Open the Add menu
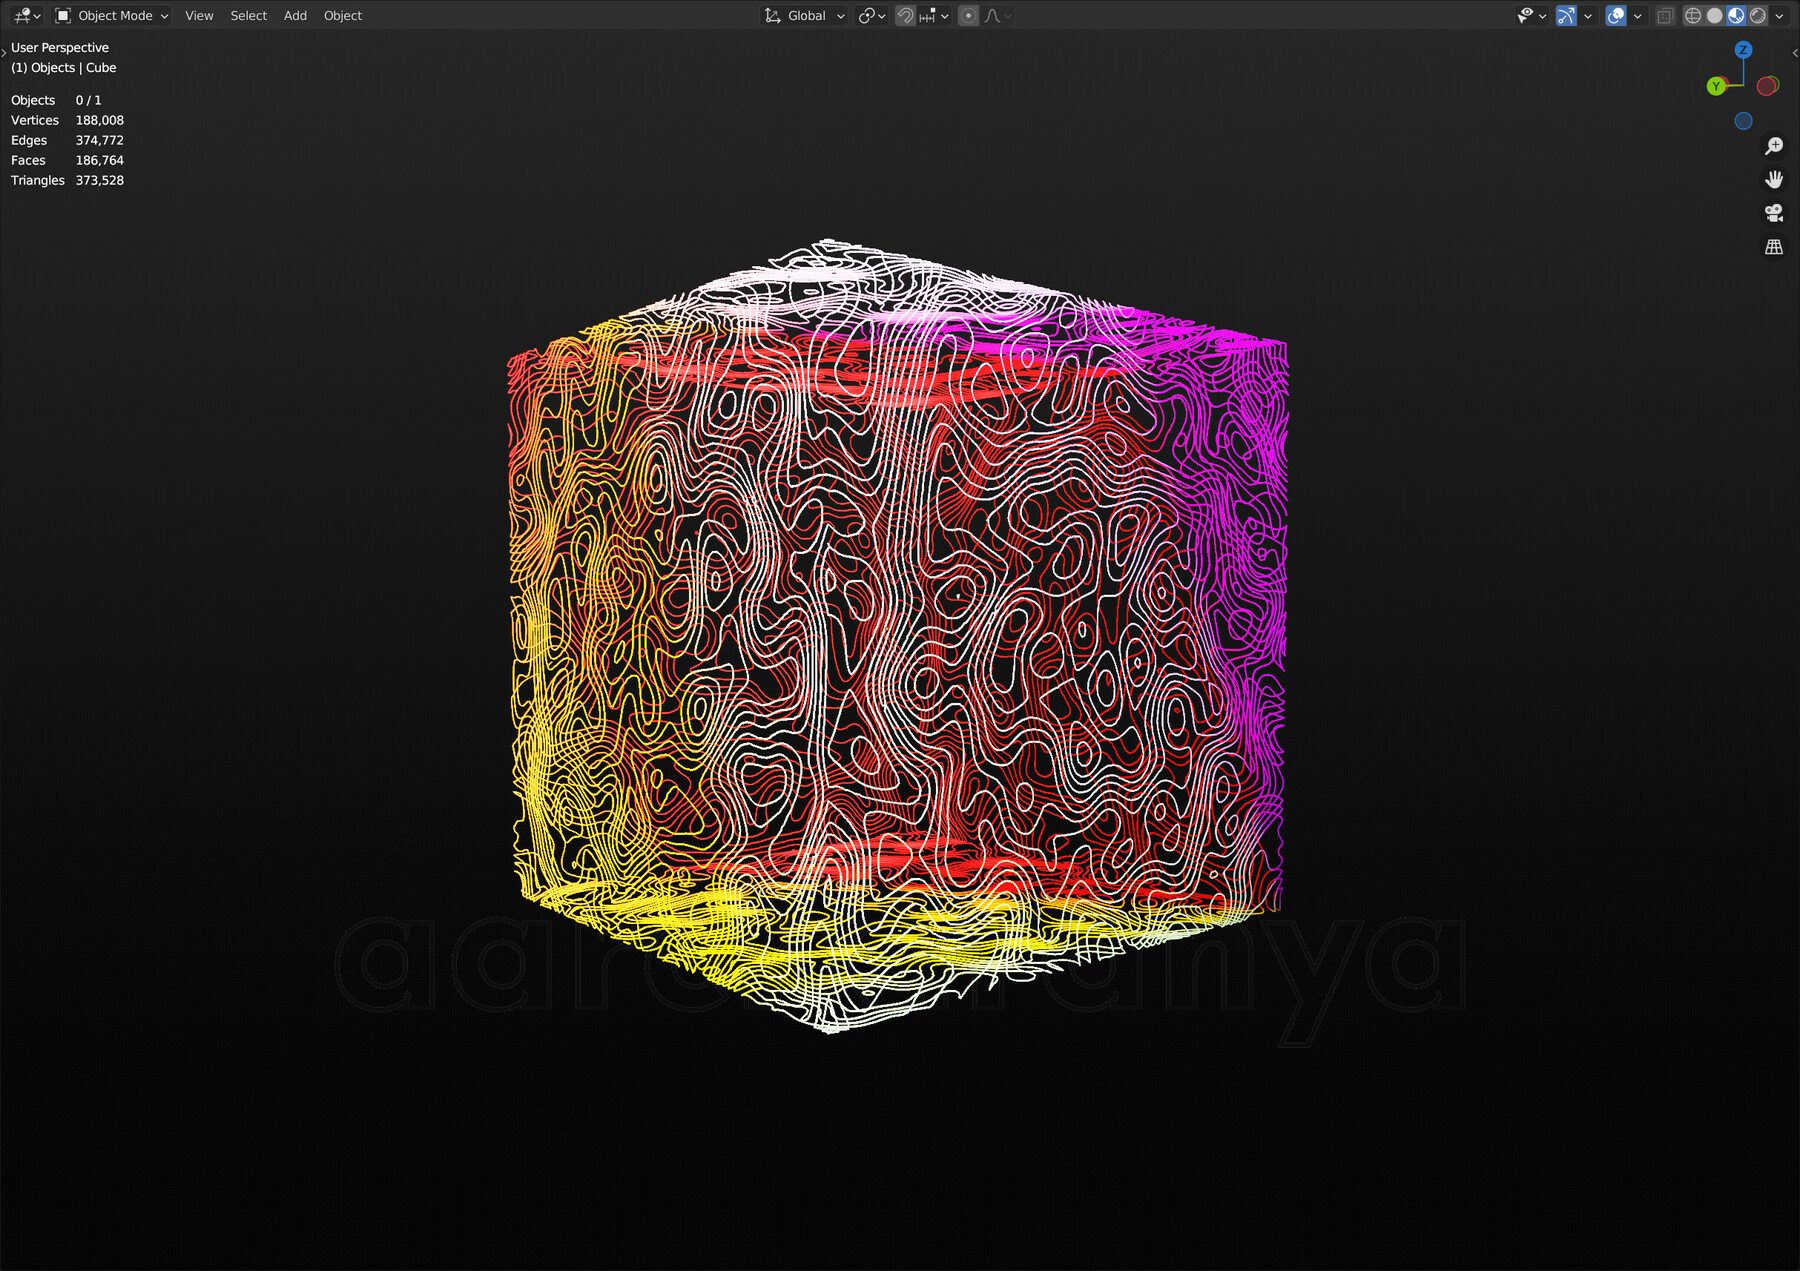The image size is (1800, 1271). (294, 15)
